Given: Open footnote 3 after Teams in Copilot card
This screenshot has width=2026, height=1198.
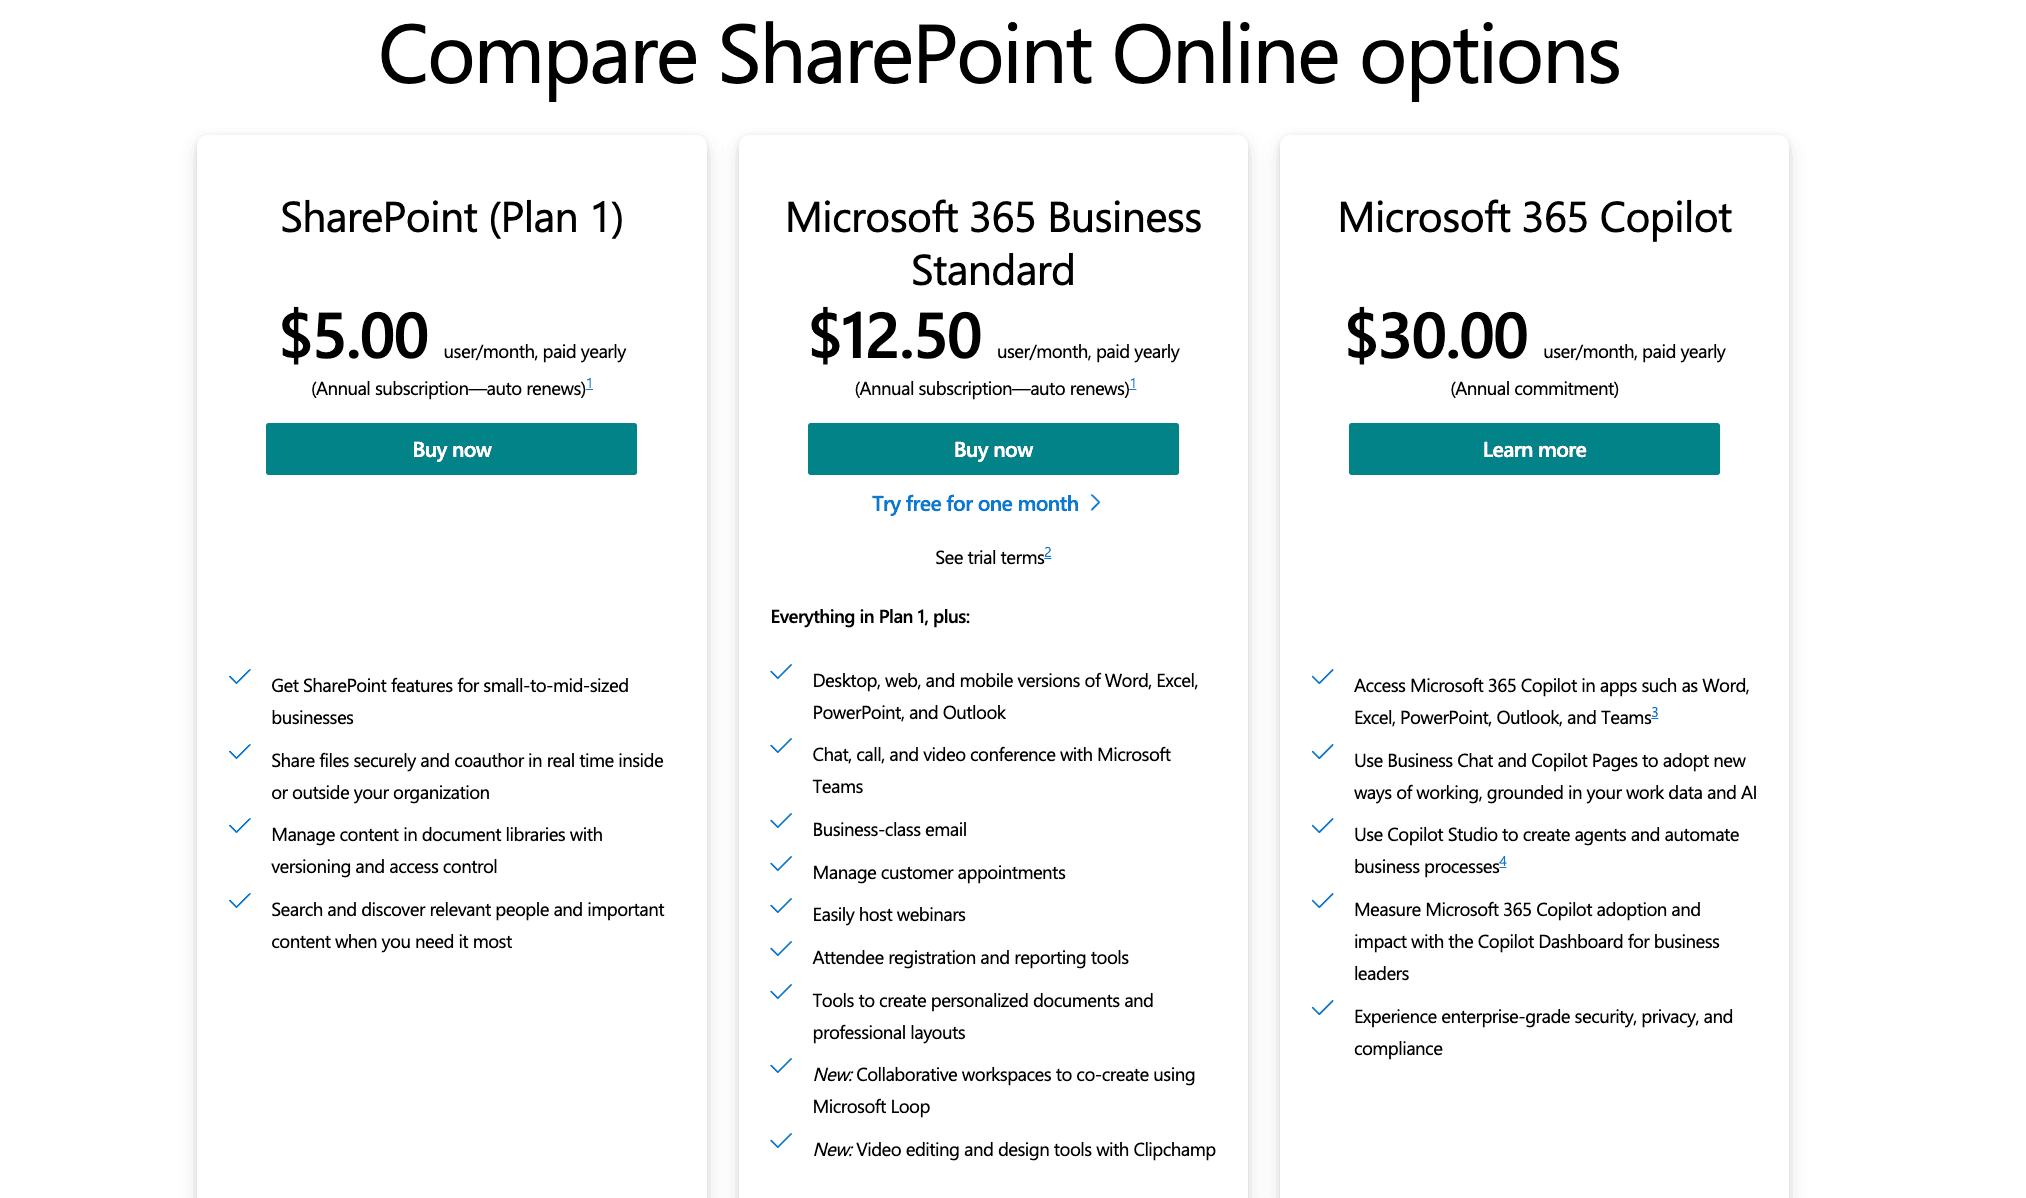Looking at the screenshot, I should pos(1655,712).
